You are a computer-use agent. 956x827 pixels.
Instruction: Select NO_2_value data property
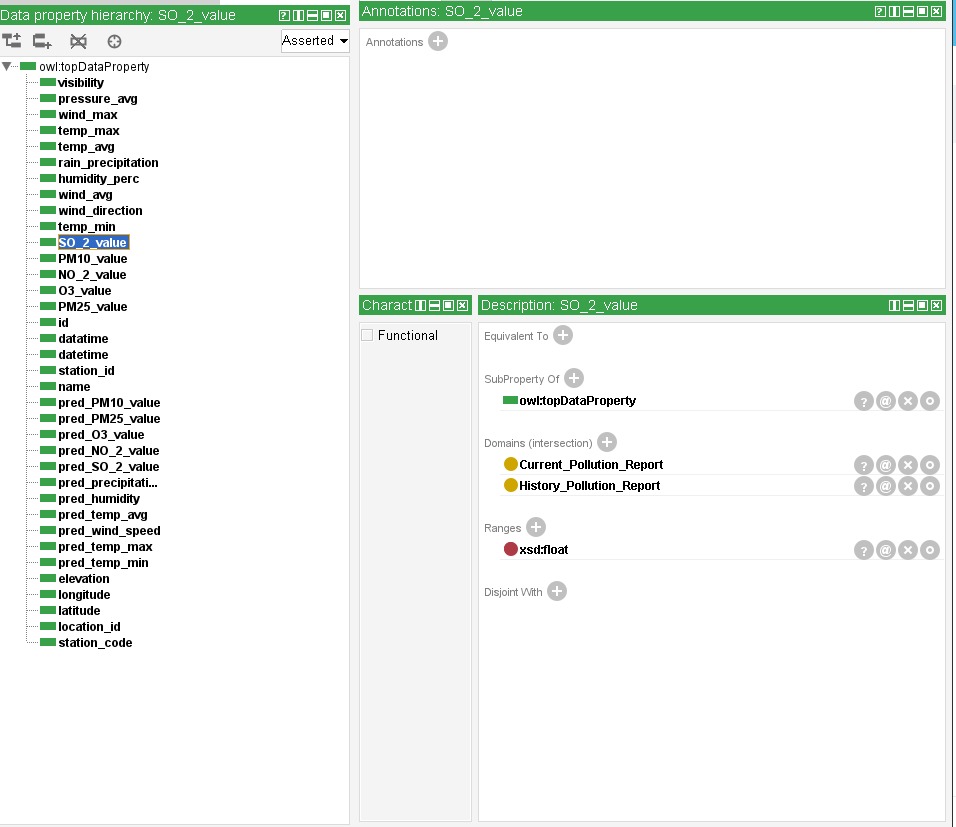click(92, 274)
